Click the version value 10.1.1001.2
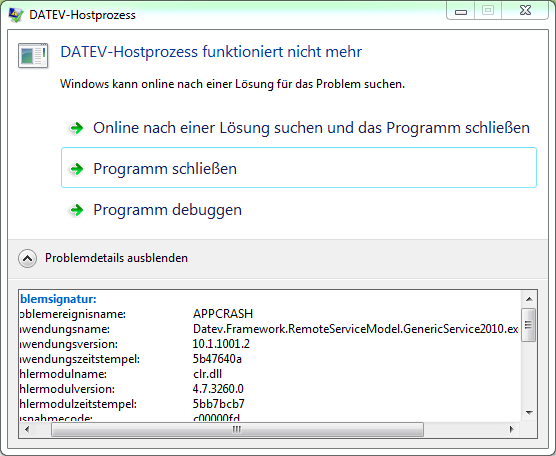 [x=221, y=344]
